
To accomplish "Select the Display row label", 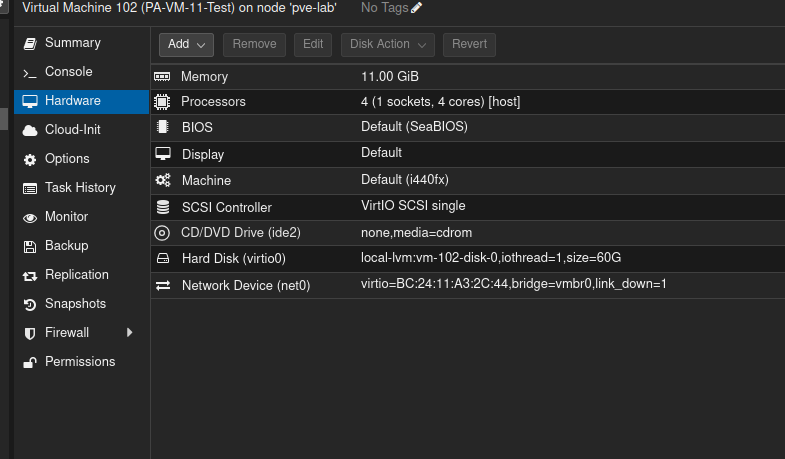I will (x=203, y=155).
